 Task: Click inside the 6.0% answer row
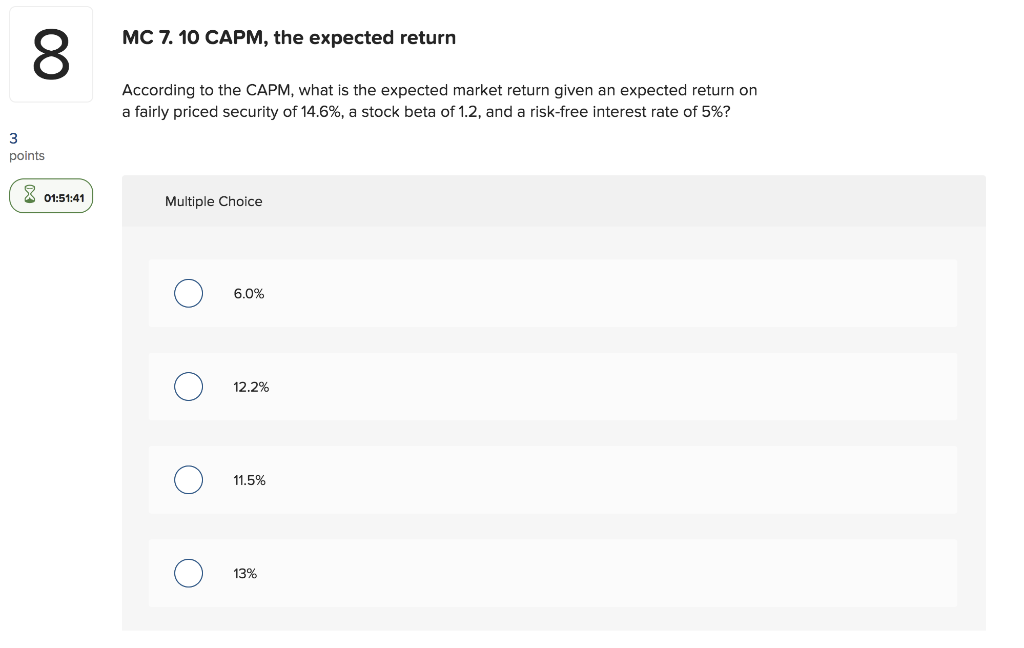[x=550, y=293]
